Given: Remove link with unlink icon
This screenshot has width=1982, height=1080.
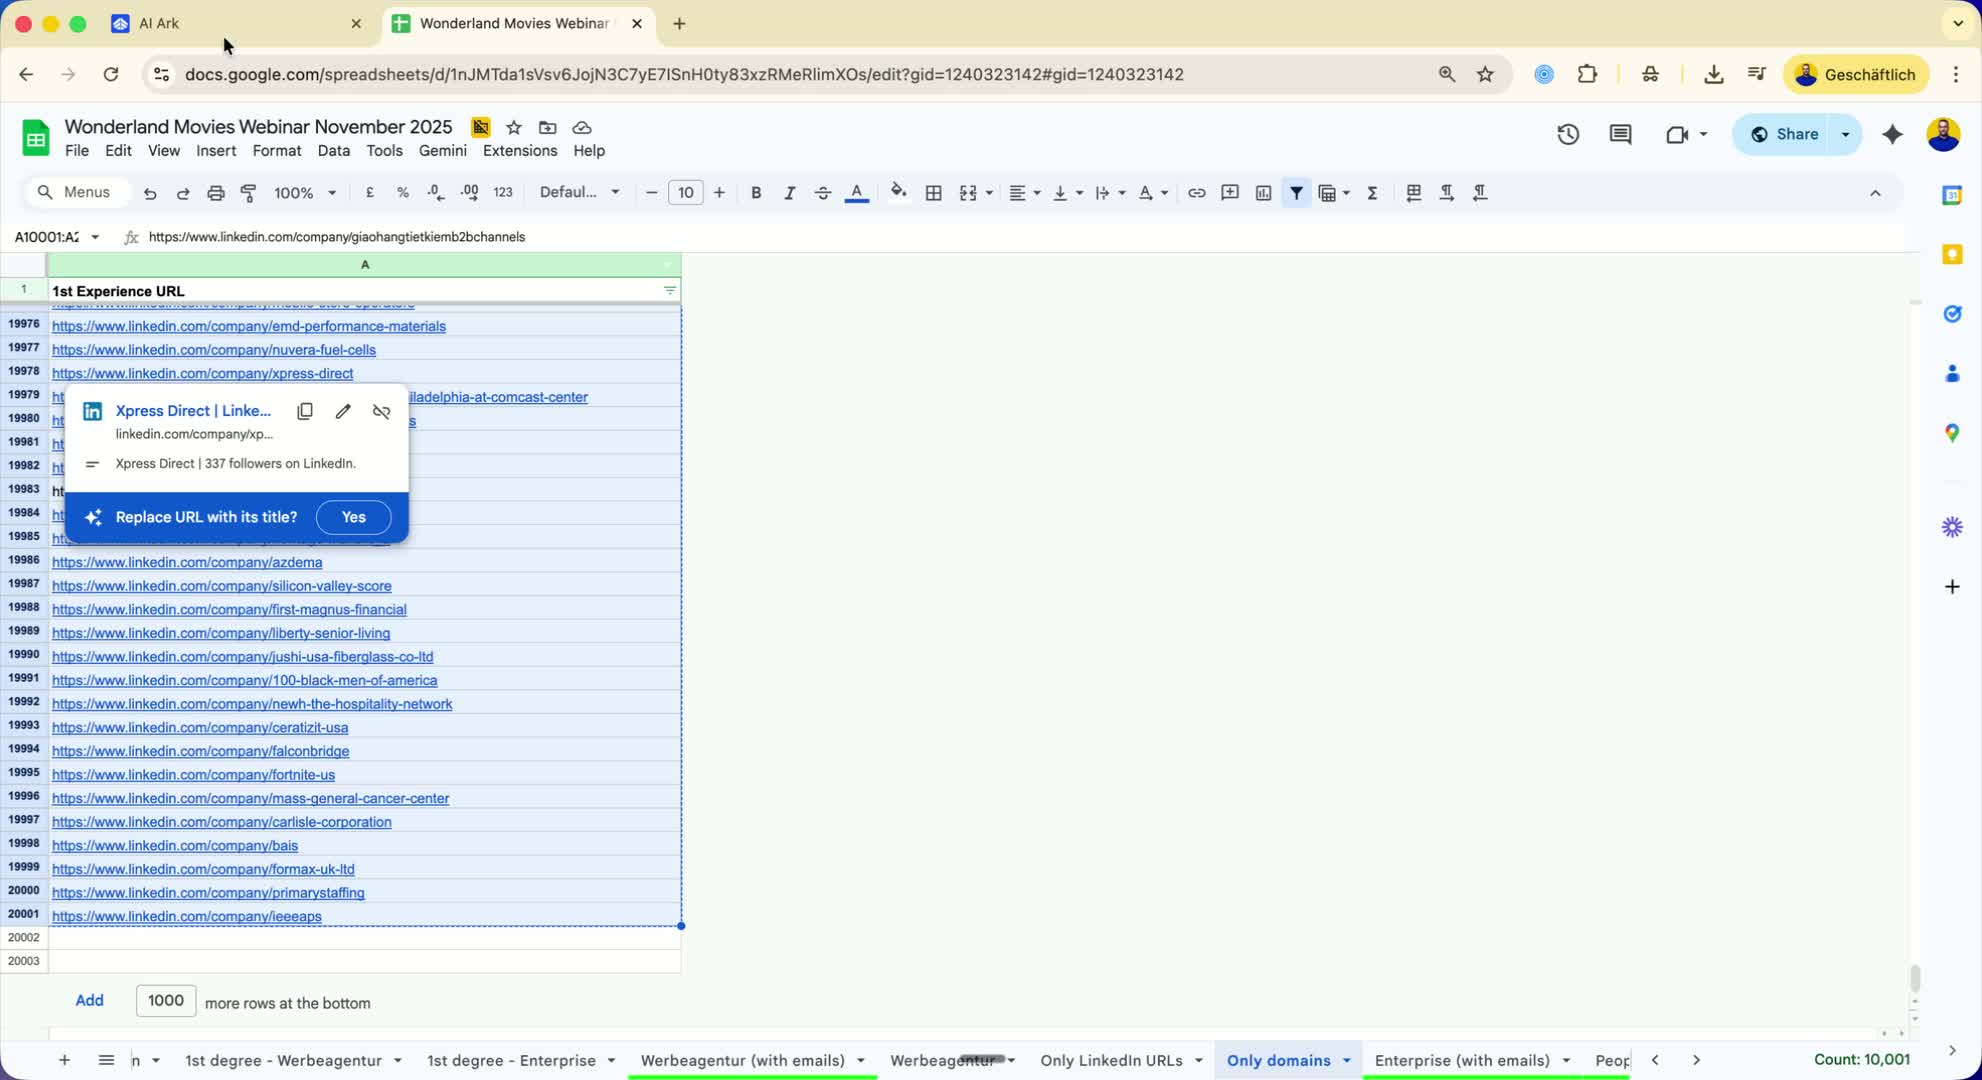Looking at the screenshot, I should click(x=381, y=411).
